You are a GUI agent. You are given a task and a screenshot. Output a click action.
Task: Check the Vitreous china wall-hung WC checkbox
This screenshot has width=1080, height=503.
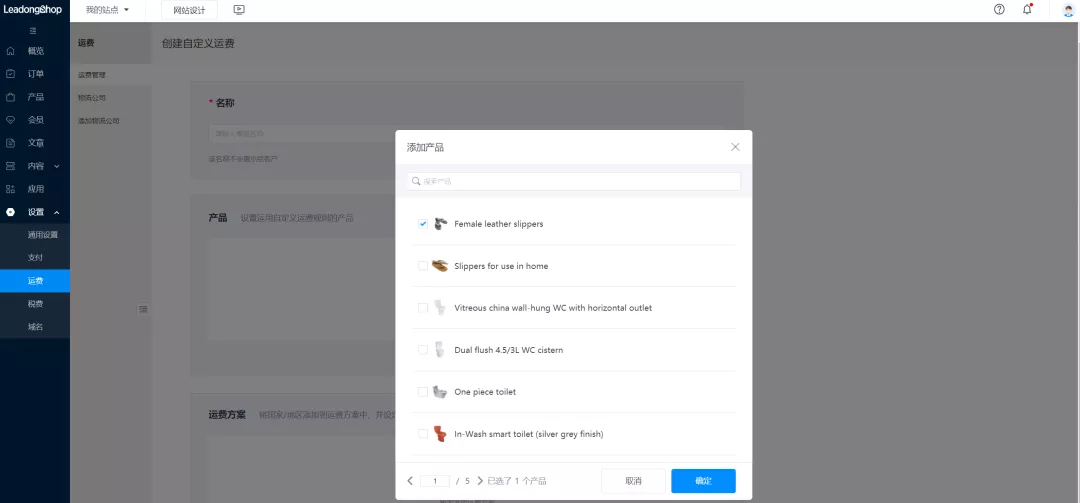423,308
